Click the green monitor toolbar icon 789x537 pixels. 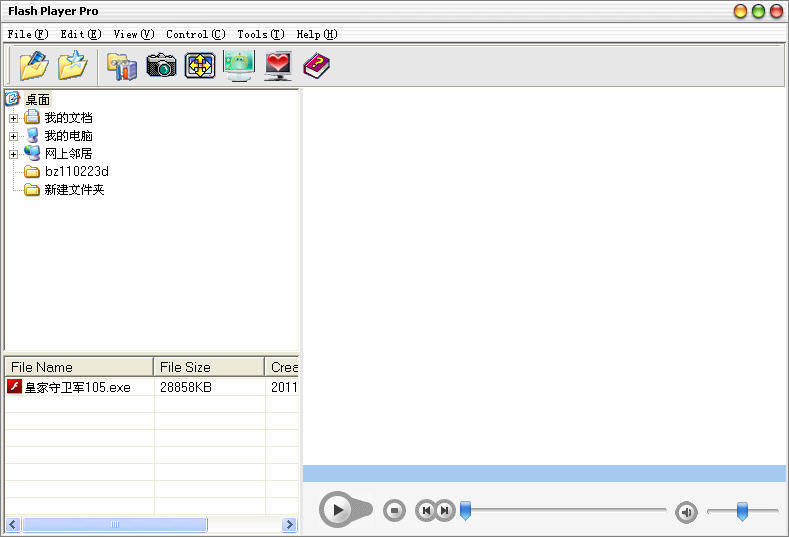(239, 65)
